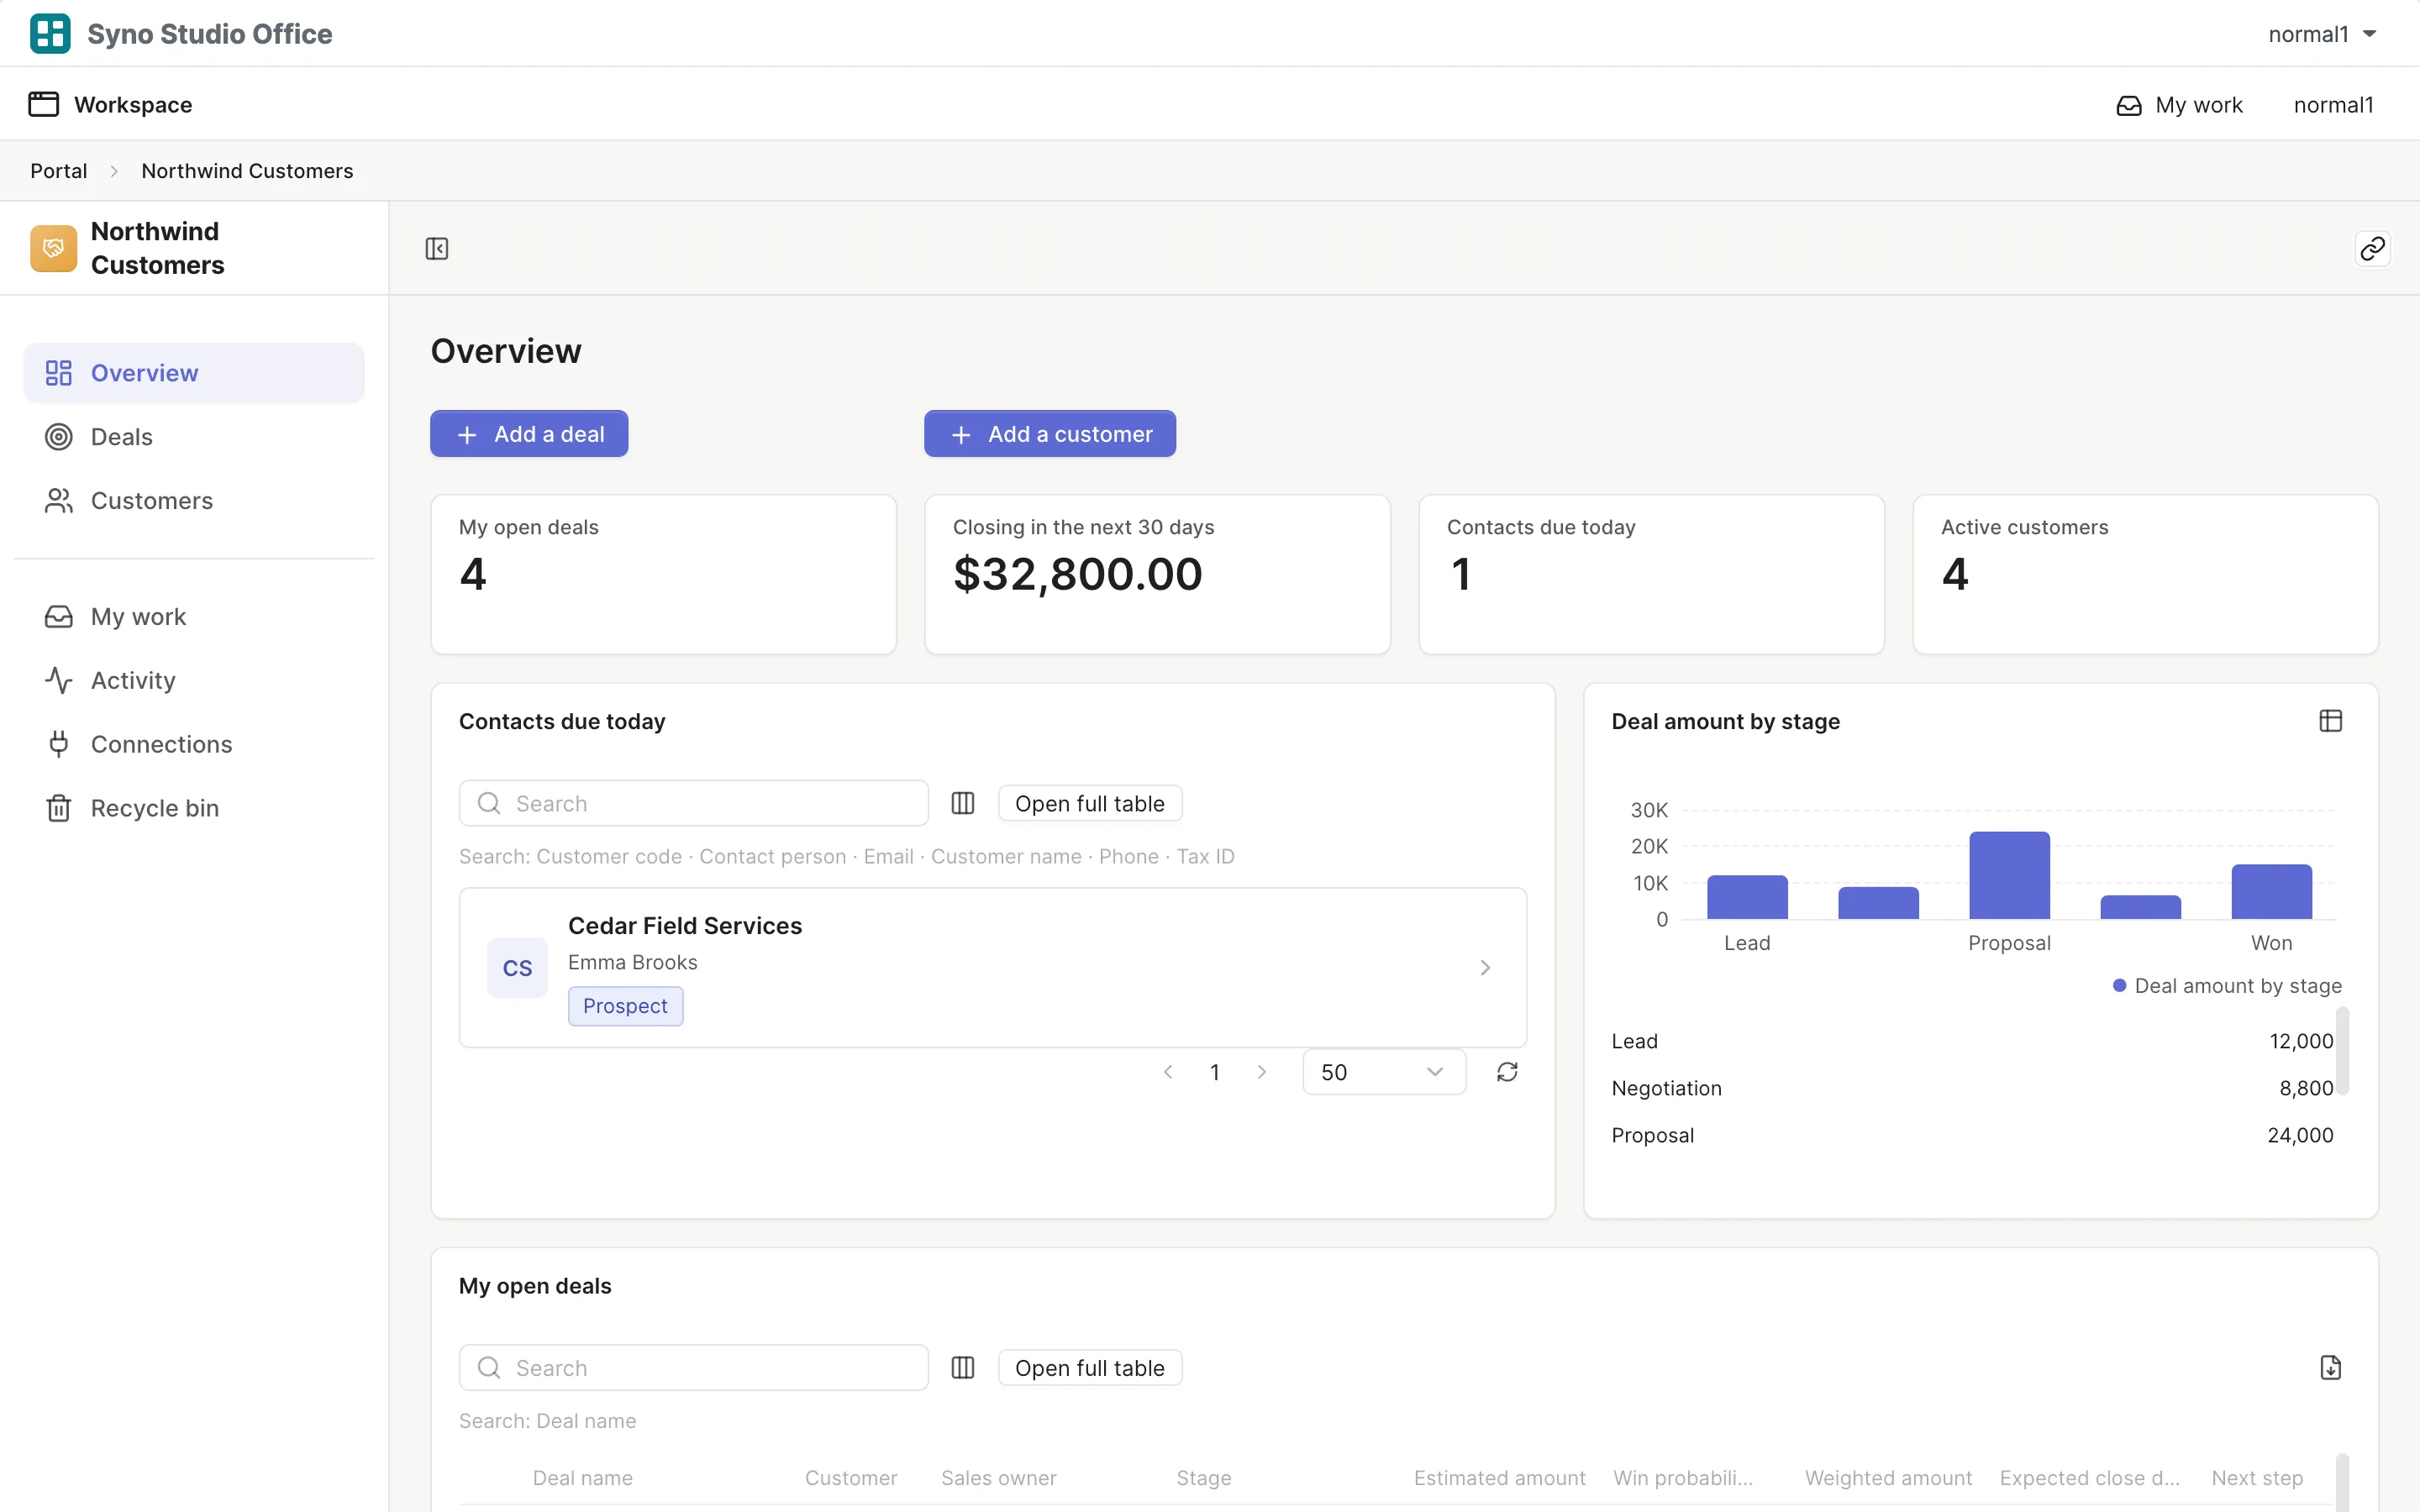Click the Contacts due today search field
This screenshot has width=2420, height=1512.
click(694, 803)
